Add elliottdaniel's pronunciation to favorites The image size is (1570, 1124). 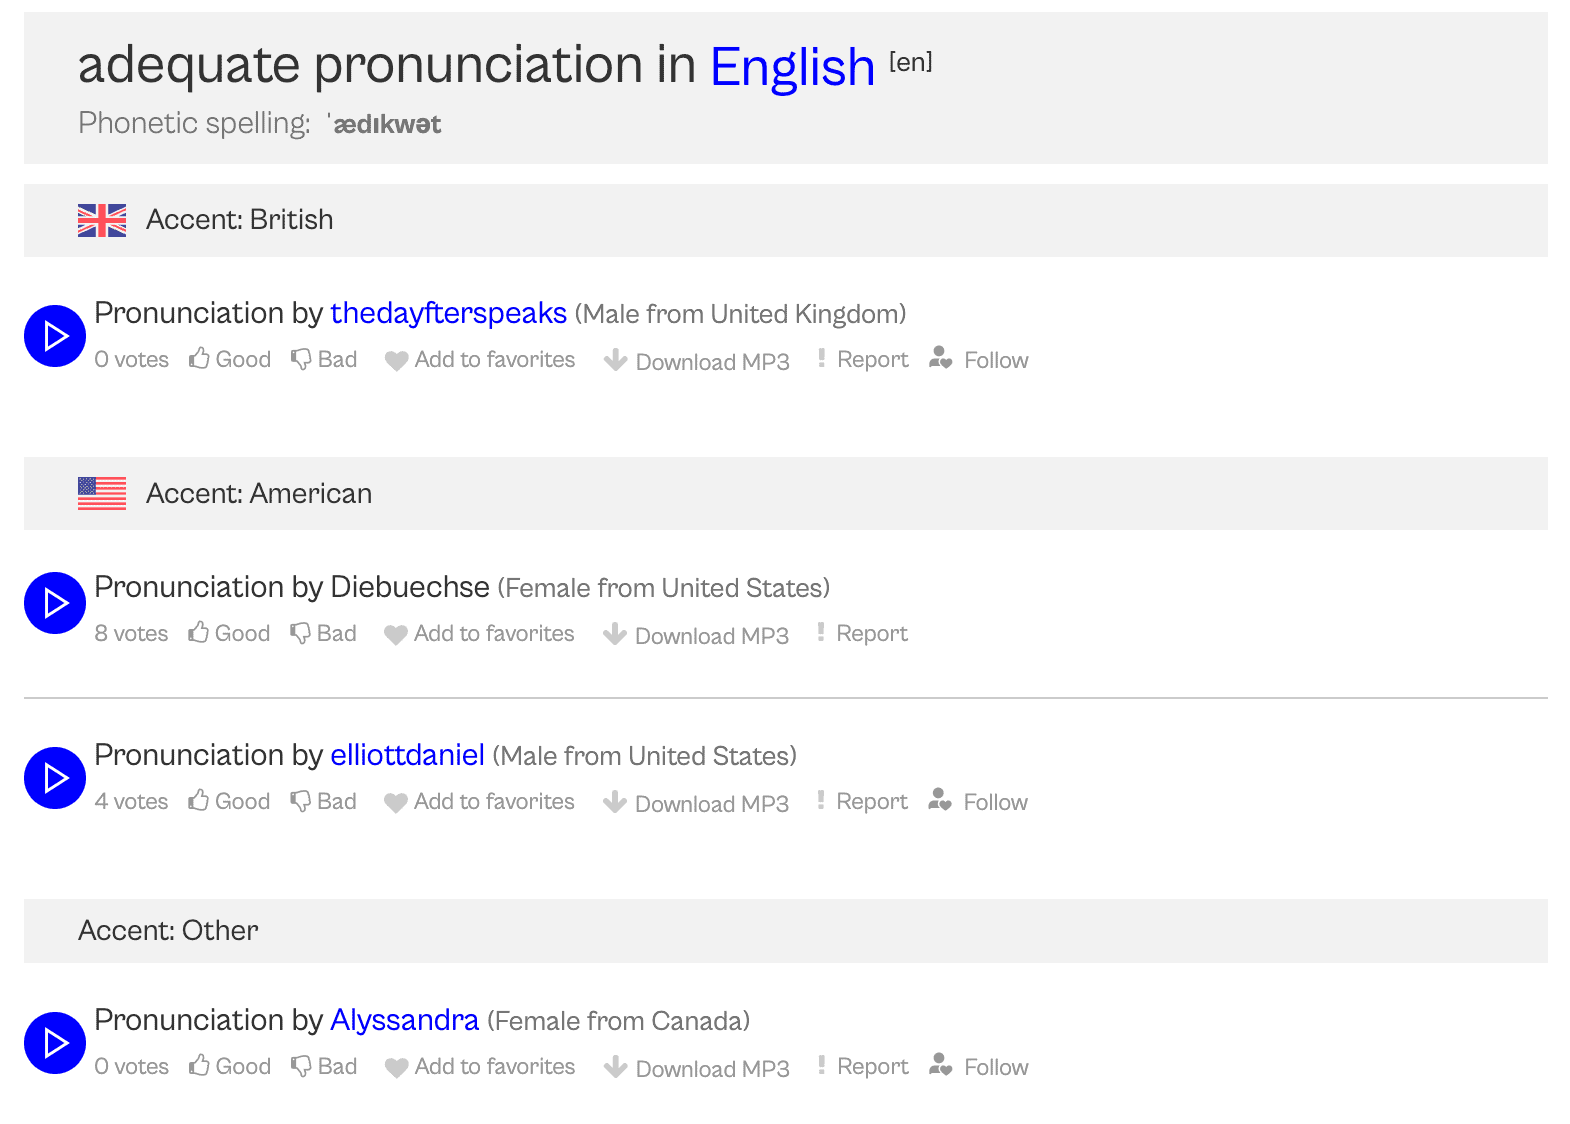click(480, 802)
